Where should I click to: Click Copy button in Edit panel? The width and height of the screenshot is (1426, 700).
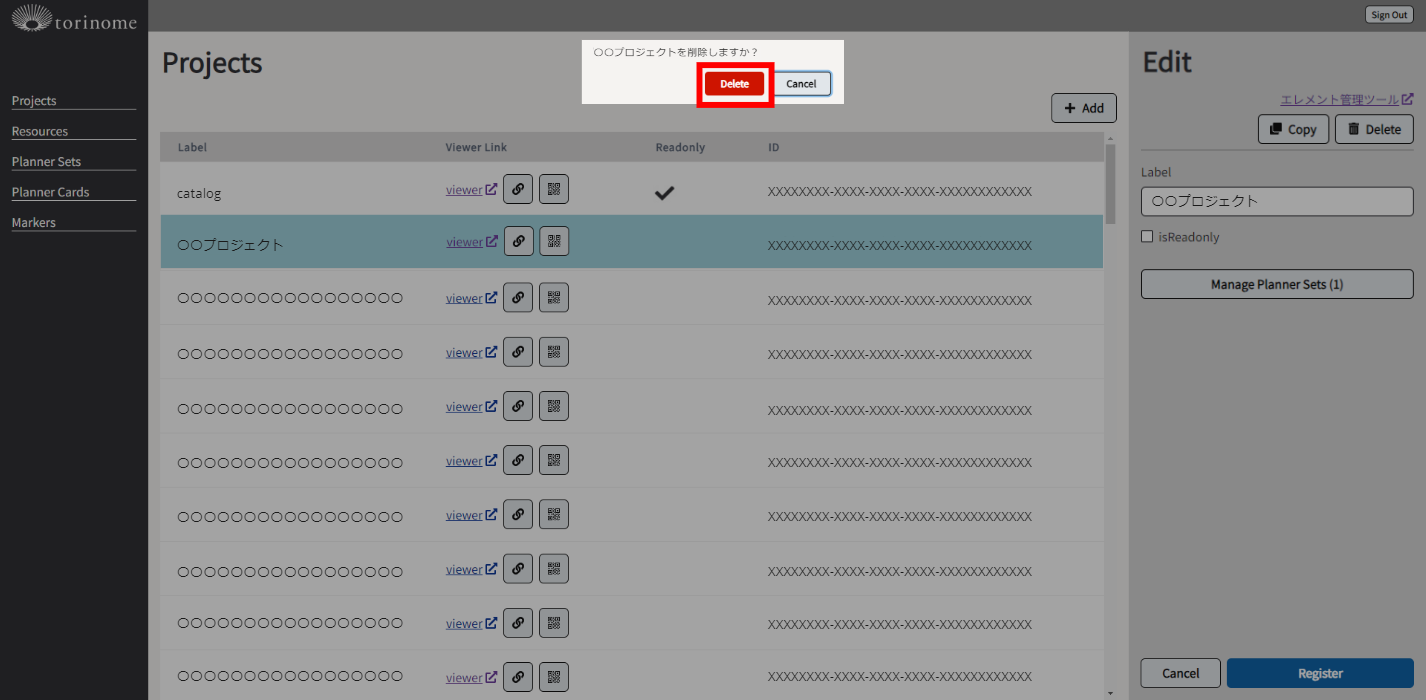[1293, 129]
